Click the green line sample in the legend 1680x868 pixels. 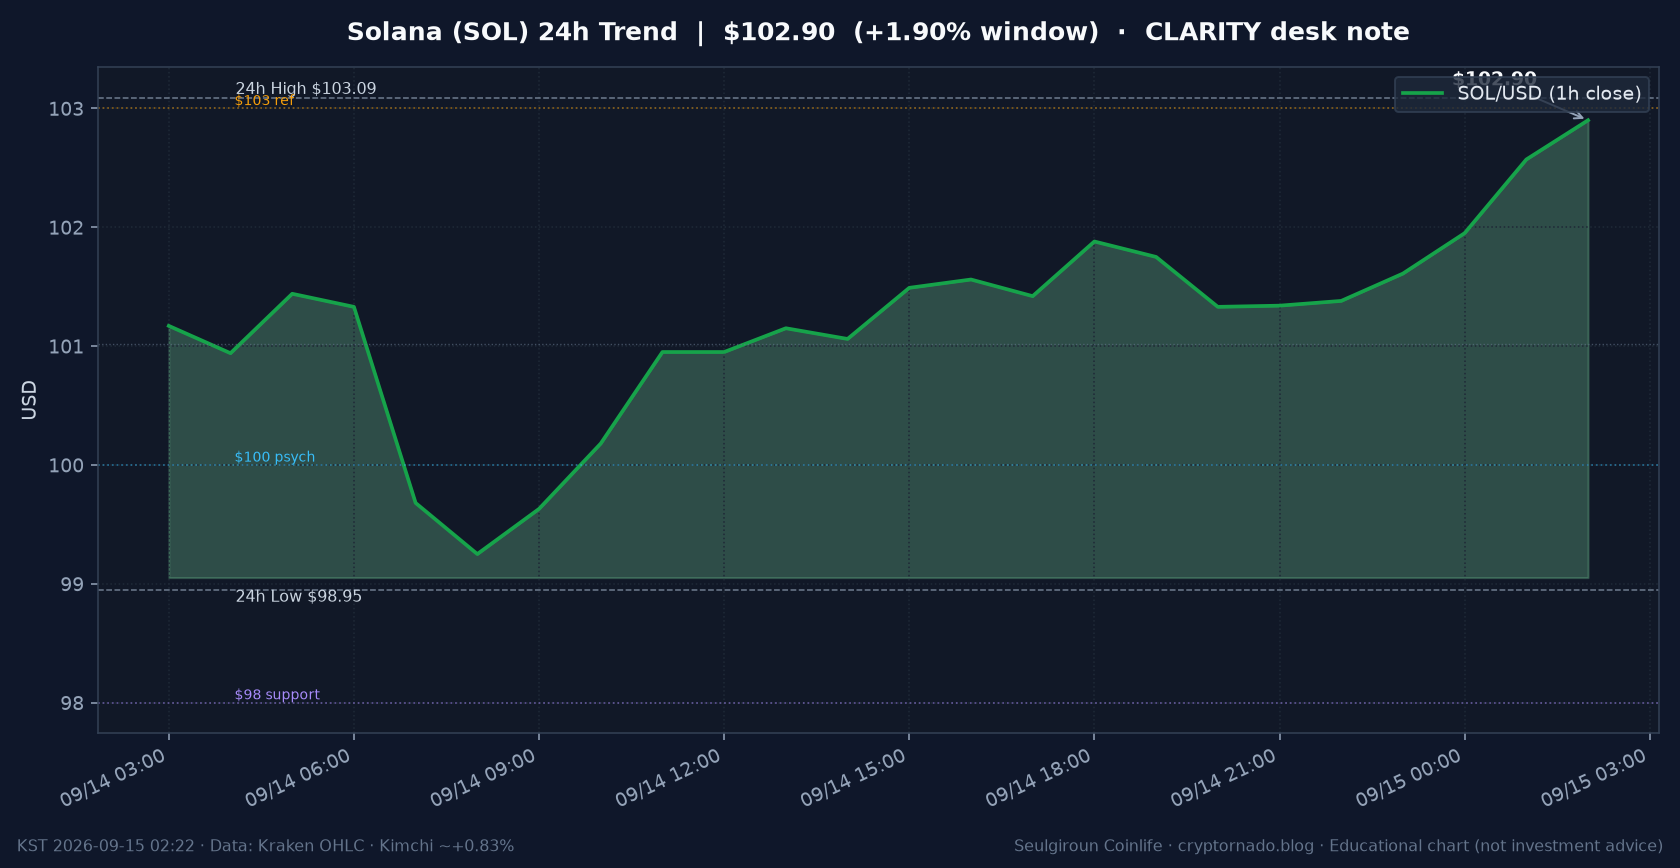[x=1422, y=94]
